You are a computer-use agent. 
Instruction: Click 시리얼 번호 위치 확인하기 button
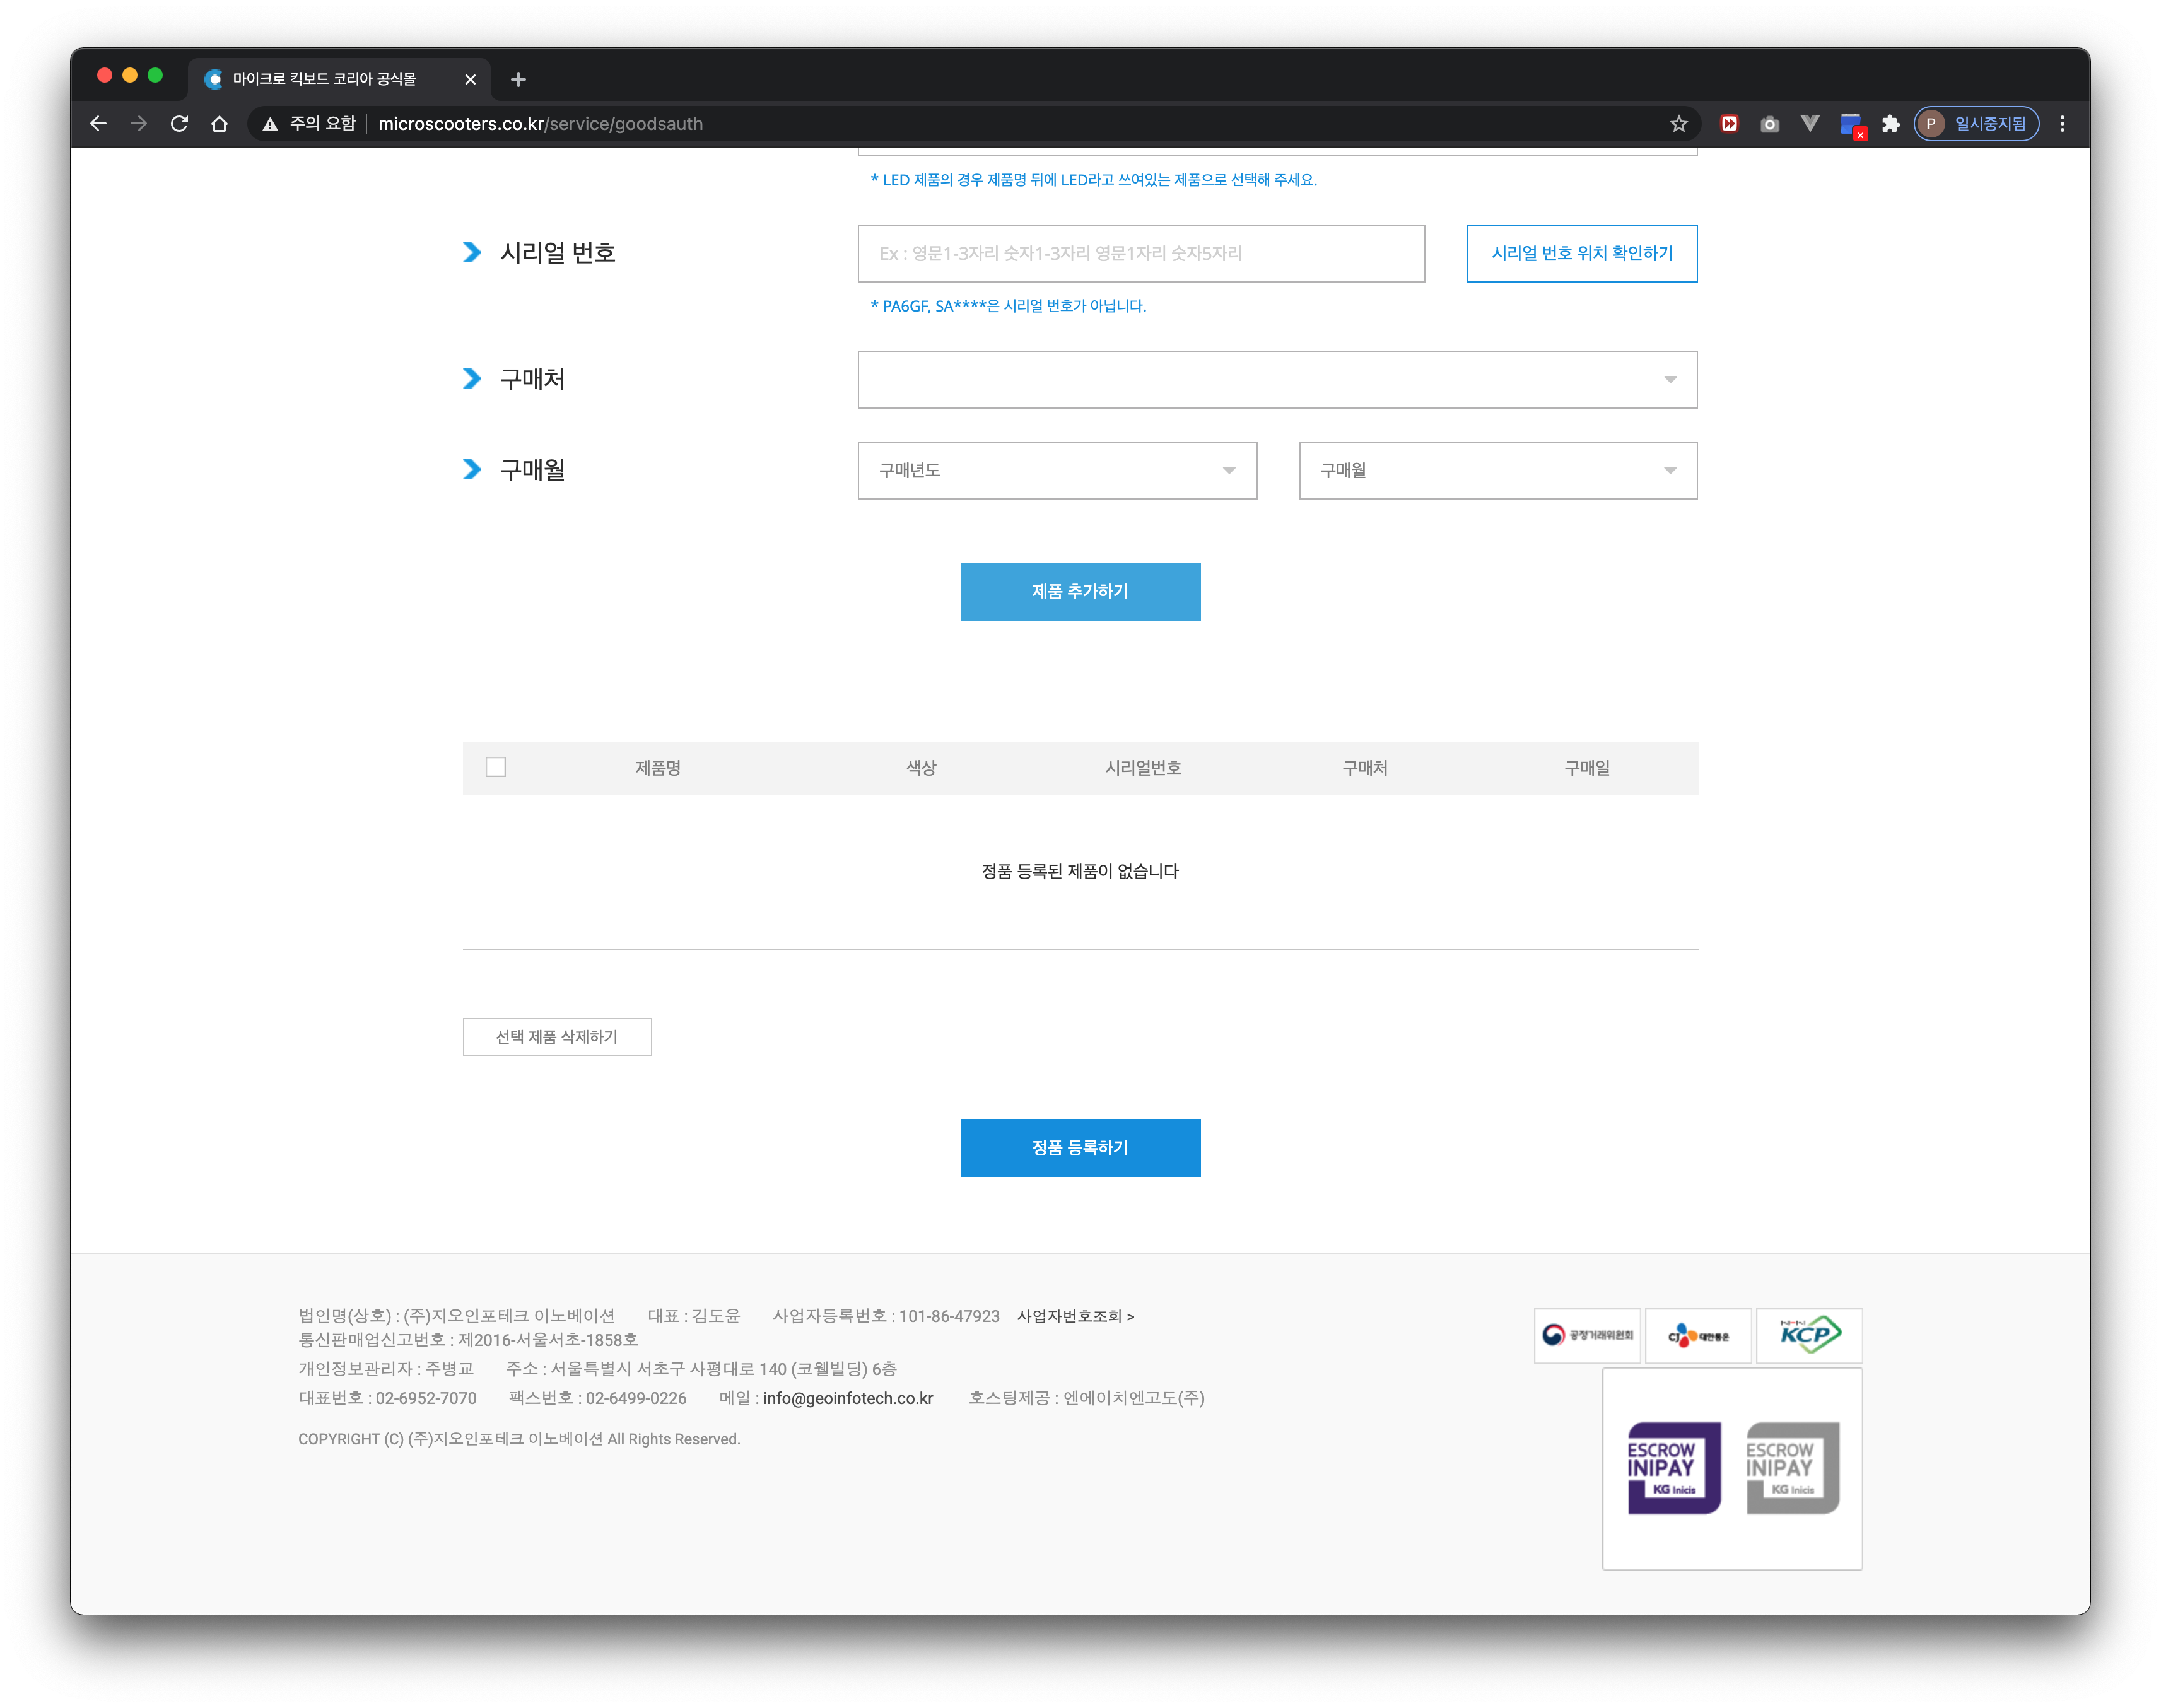1581,253
